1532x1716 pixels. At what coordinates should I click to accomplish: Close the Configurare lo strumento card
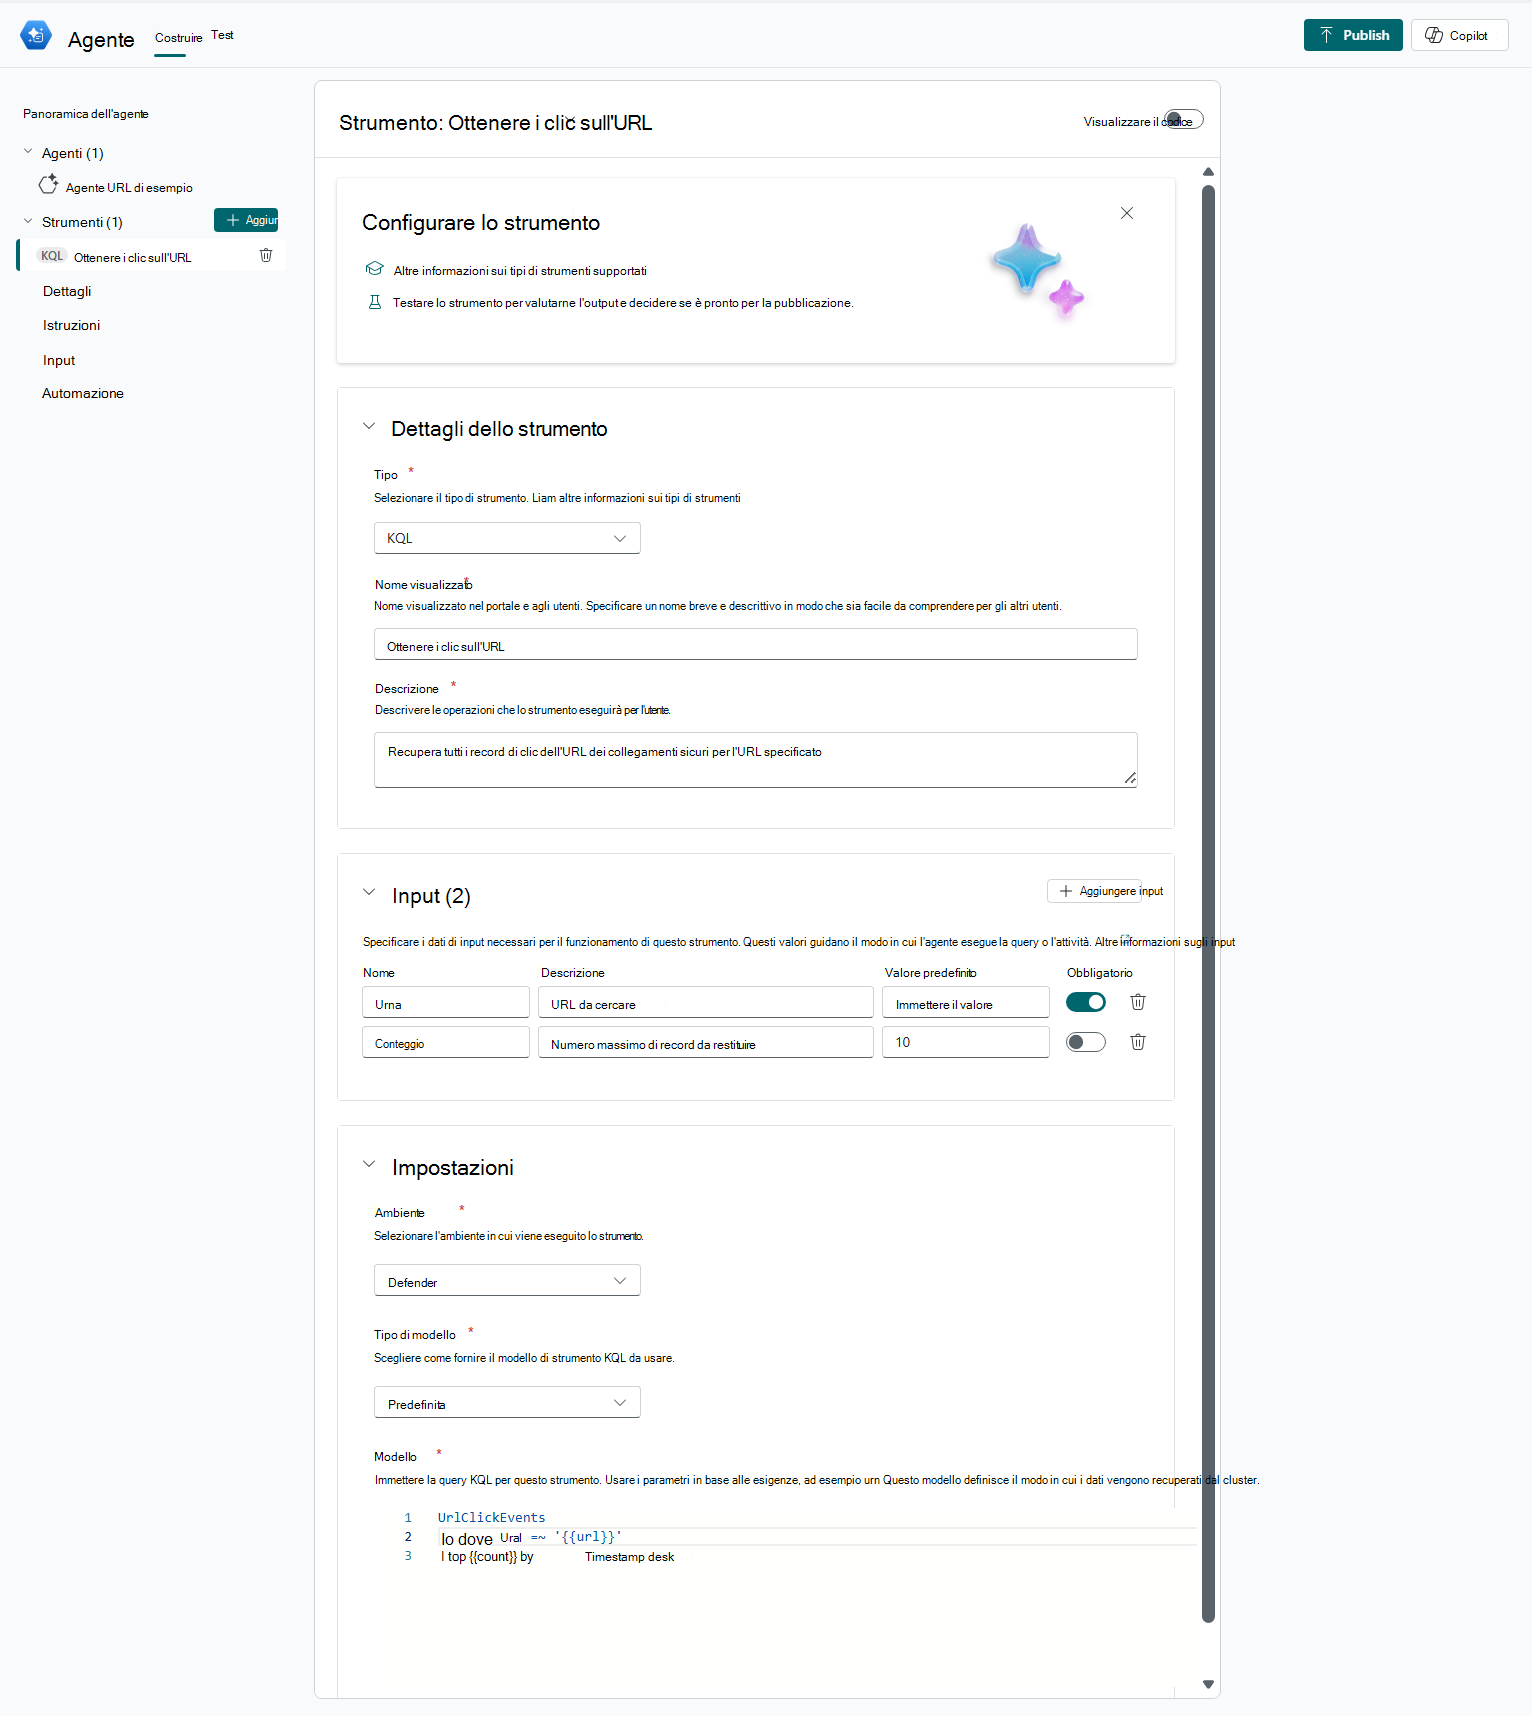point(1127,213)
